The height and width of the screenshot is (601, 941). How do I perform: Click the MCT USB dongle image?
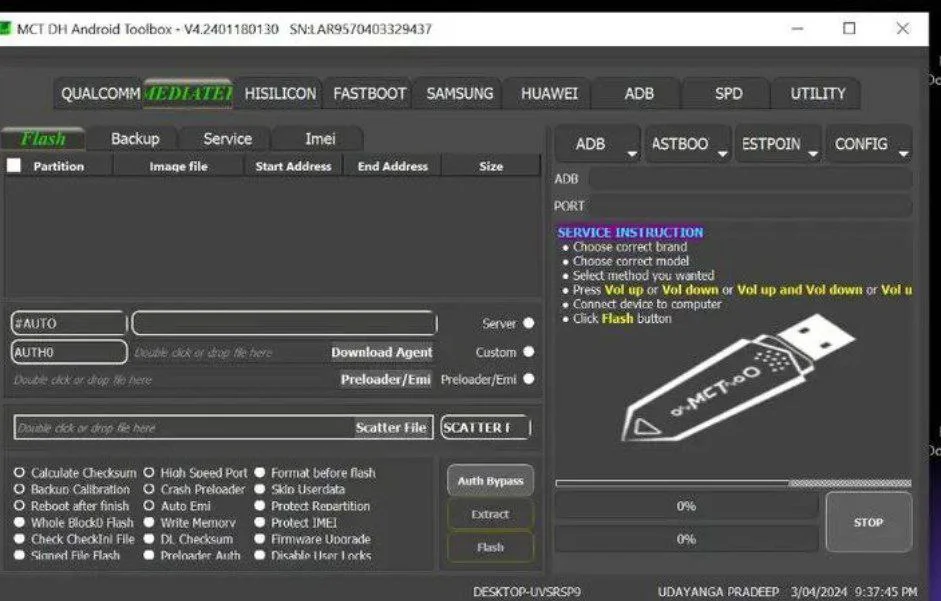738,377
